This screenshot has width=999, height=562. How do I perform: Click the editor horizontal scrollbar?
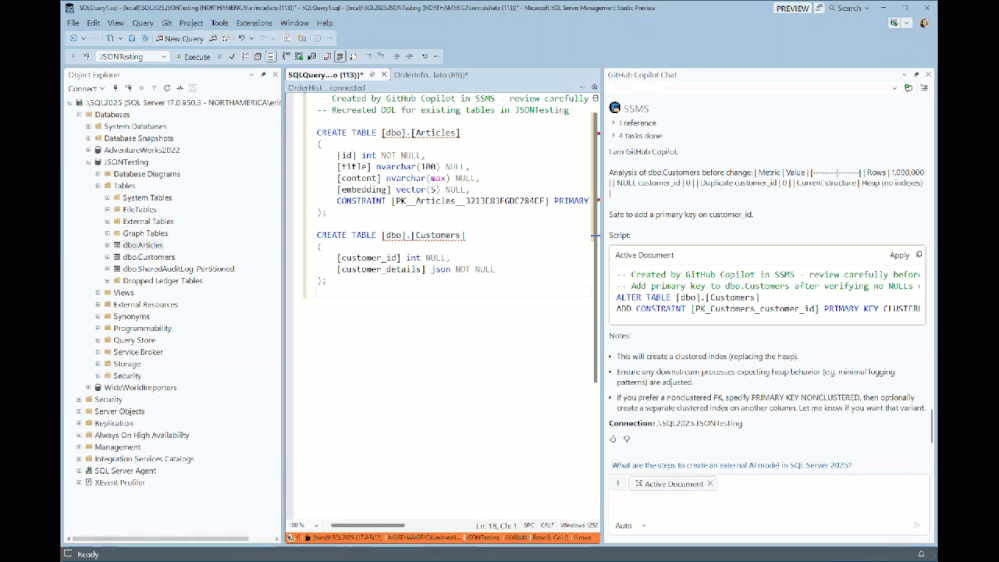[x=367, y=525]
